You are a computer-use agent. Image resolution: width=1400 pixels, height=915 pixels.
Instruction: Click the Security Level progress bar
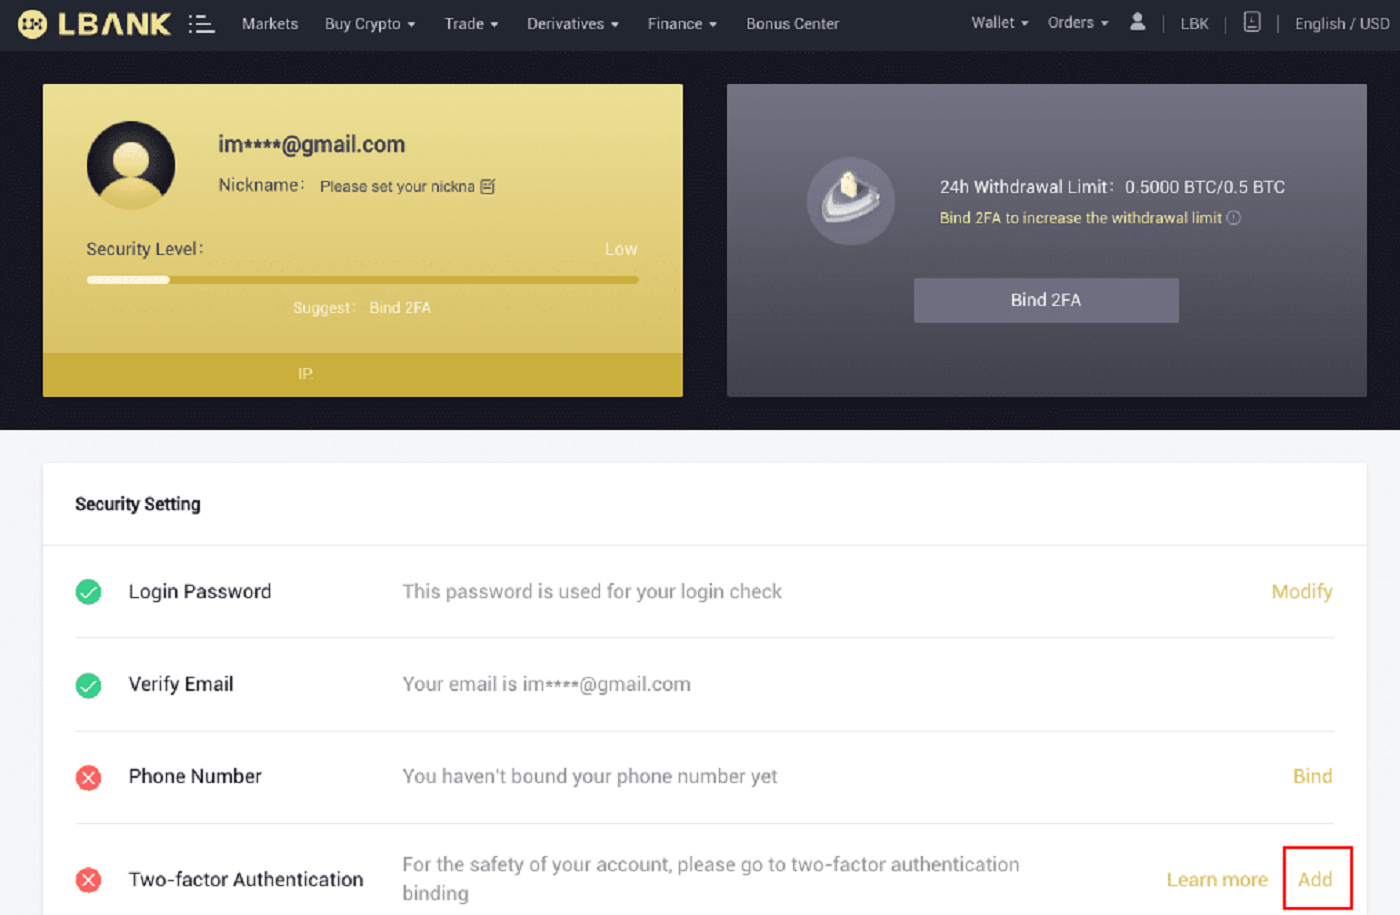[363, 280]
